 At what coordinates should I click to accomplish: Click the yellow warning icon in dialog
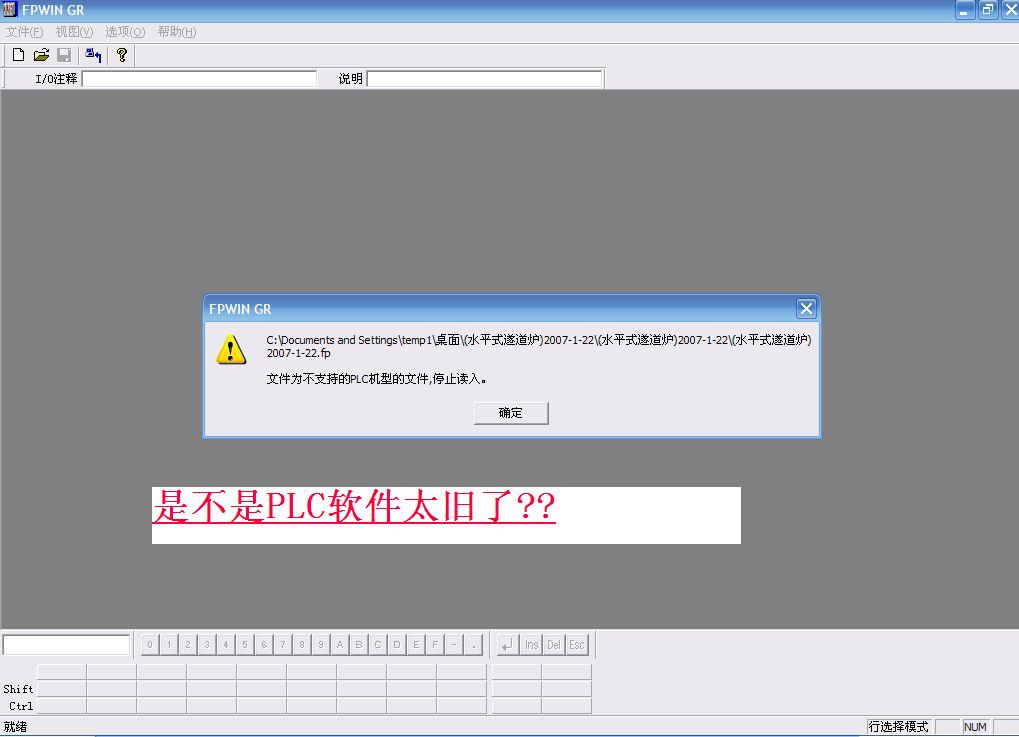coord(231,349)
